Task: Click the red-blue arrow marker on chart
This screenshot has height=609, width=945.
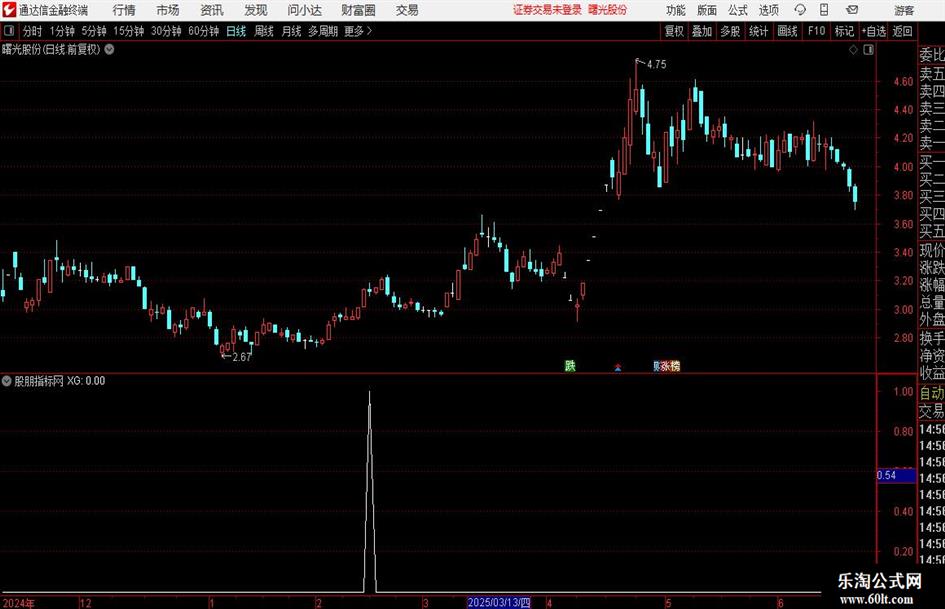Action: [x=618, y=367]
